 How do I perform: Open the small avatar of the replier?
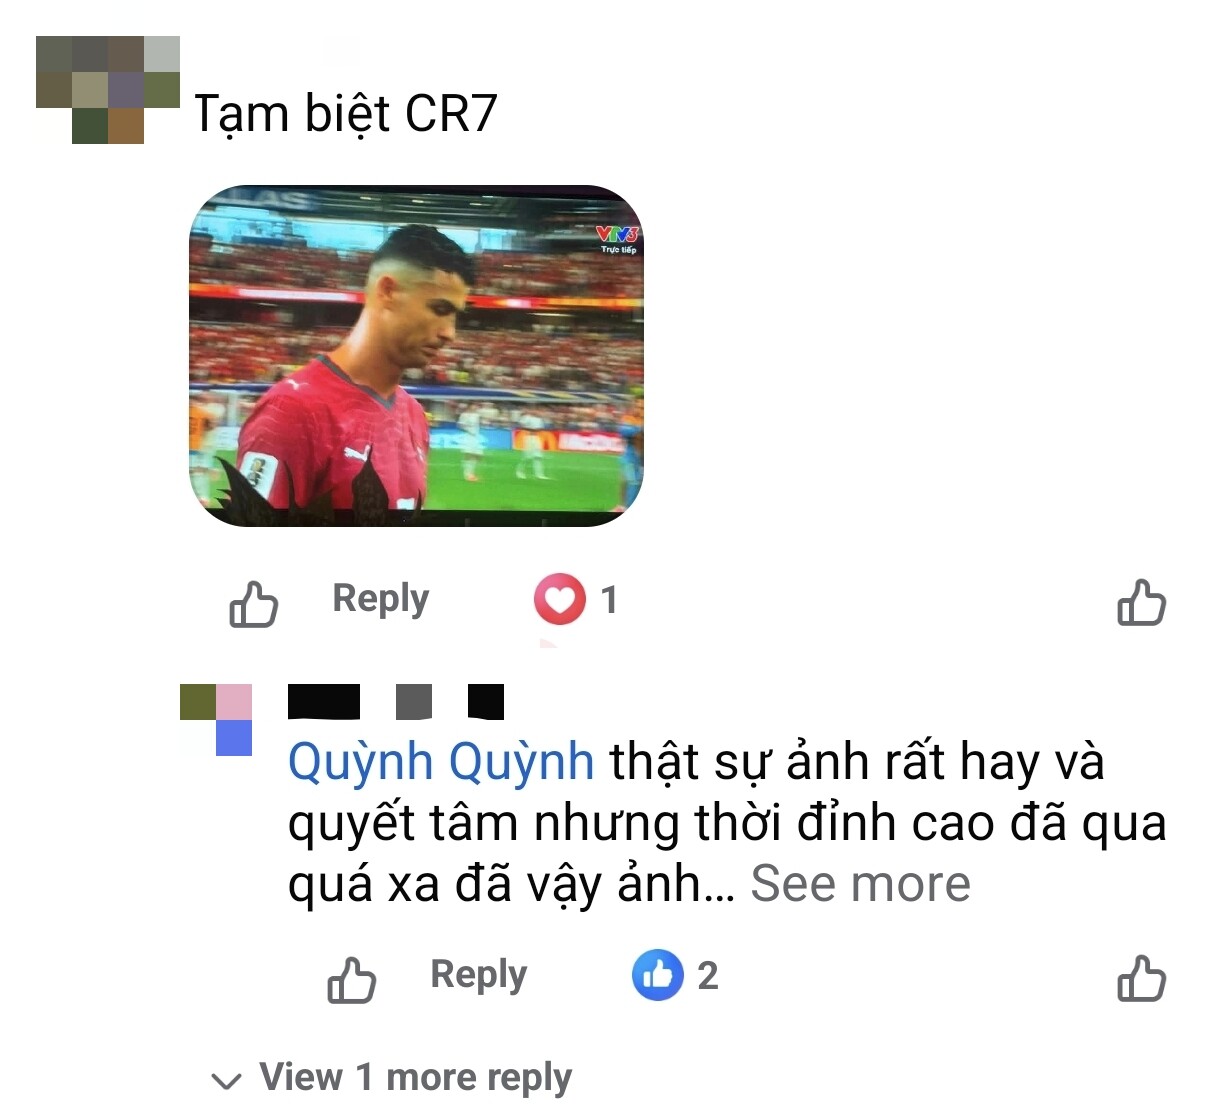point(216,720)
